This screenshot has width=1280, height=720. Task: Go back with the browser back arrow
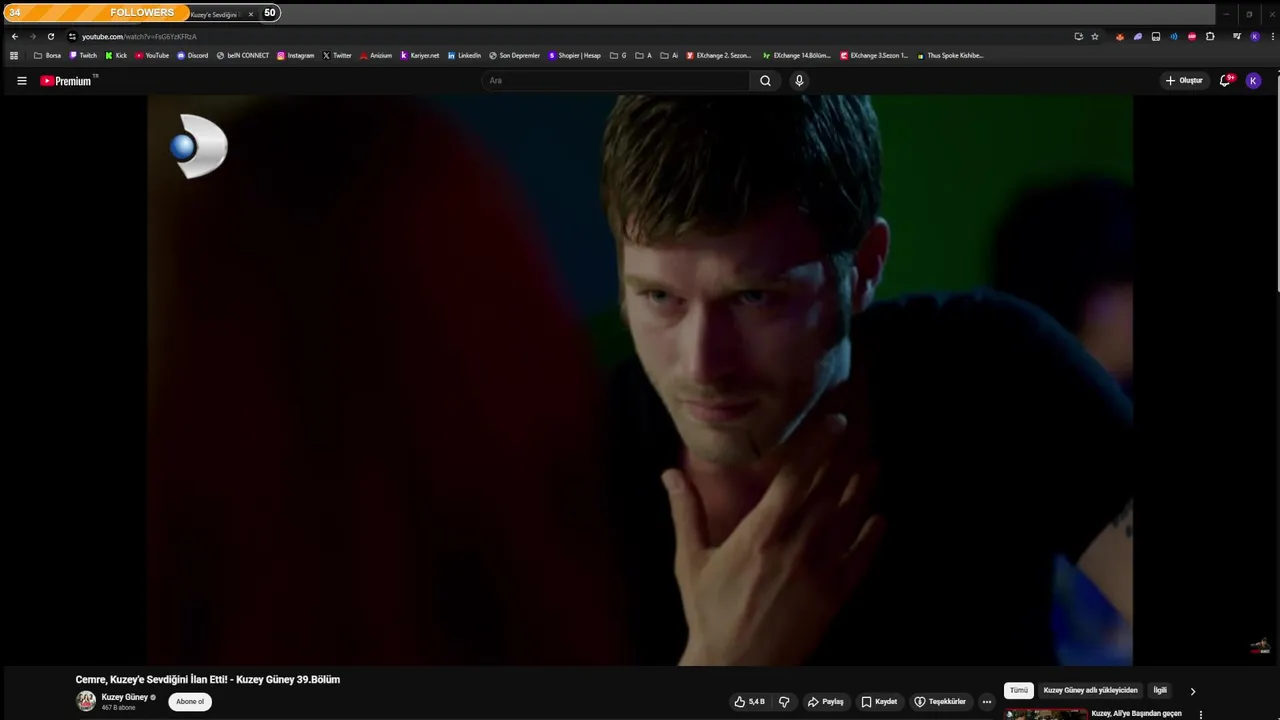(x=14, y=36)
